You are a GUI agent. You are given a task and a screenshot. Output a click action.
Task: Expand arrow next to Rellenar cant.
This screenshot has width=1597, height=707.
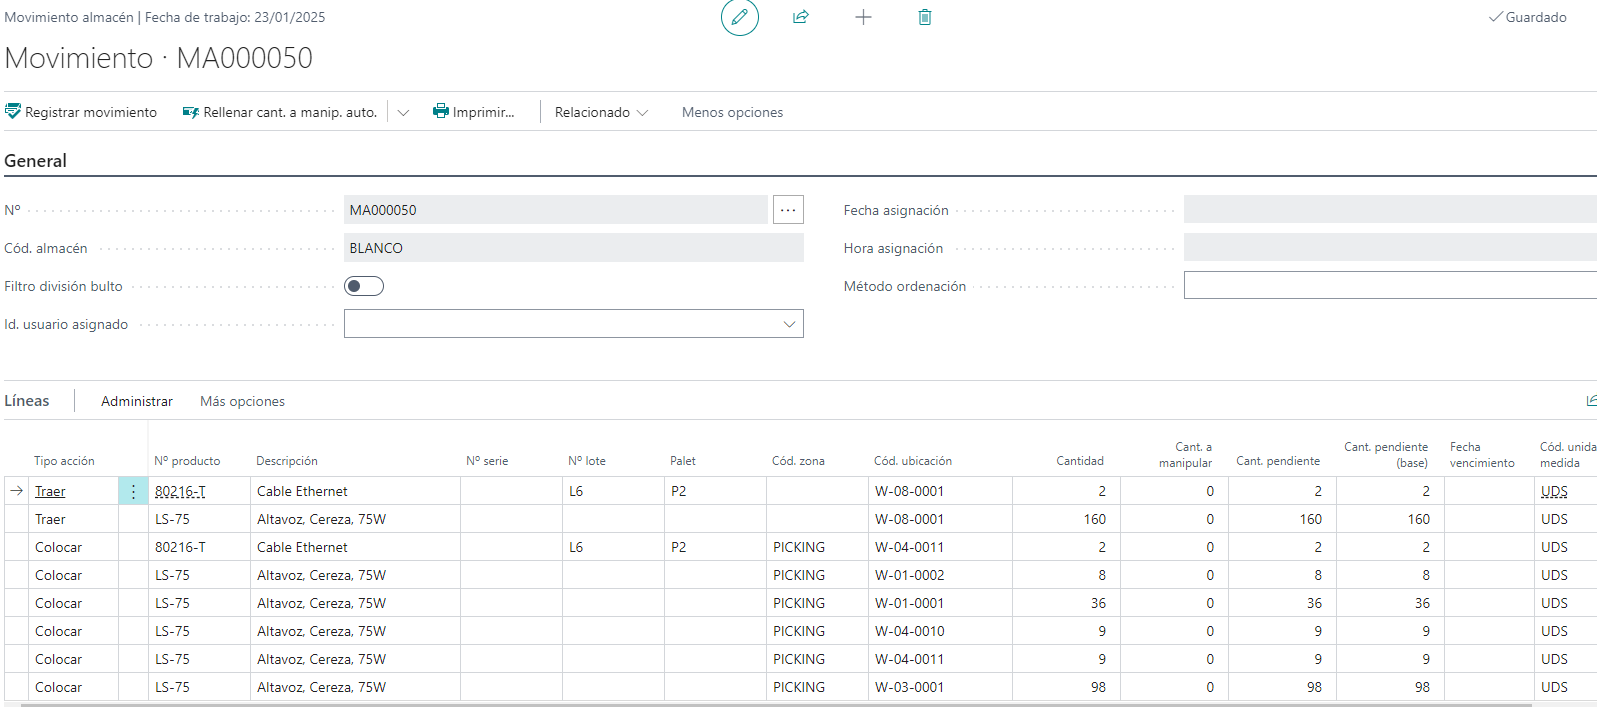(403, 112)
